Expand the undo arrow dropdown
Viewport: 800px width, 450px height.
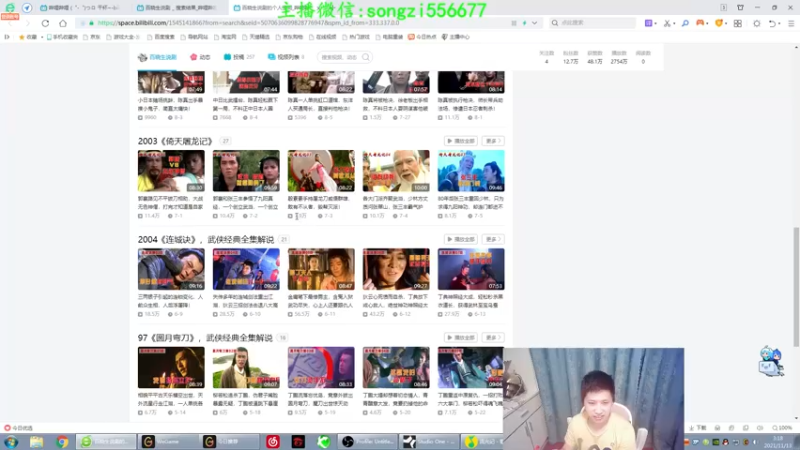point(780,23)
